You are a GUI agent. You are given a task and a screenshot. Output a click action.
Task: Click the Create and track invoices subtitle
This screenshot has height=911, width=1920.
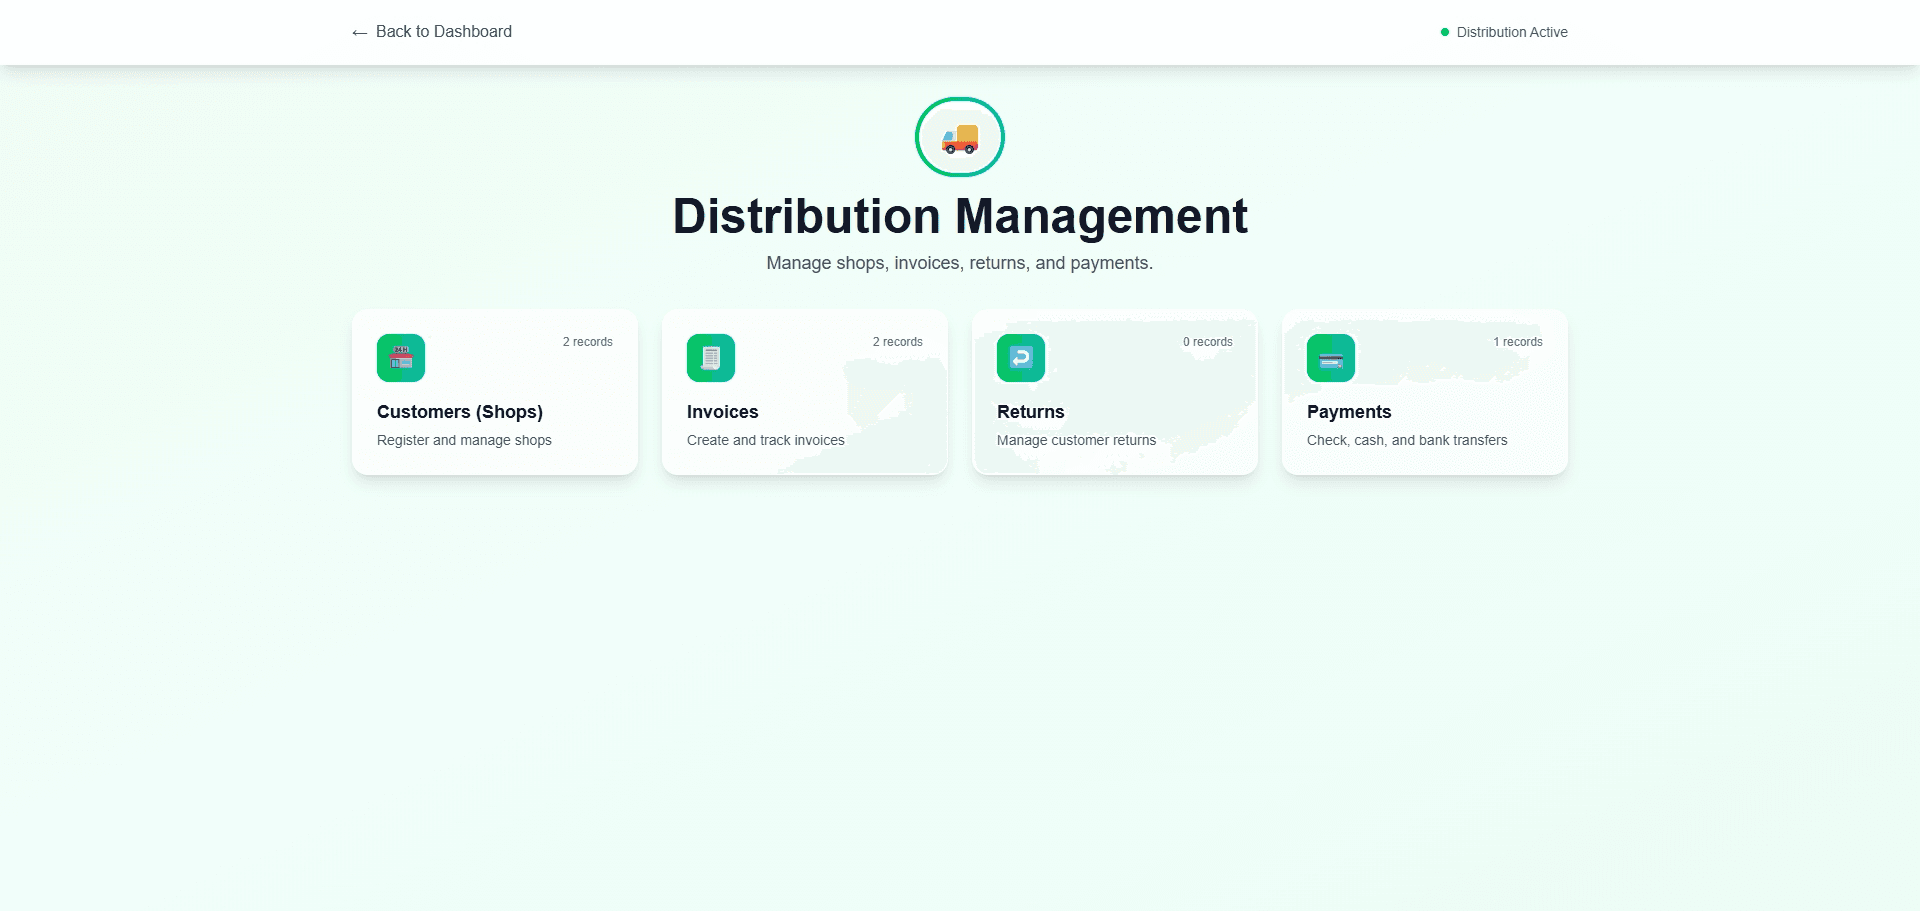(765, 440)
